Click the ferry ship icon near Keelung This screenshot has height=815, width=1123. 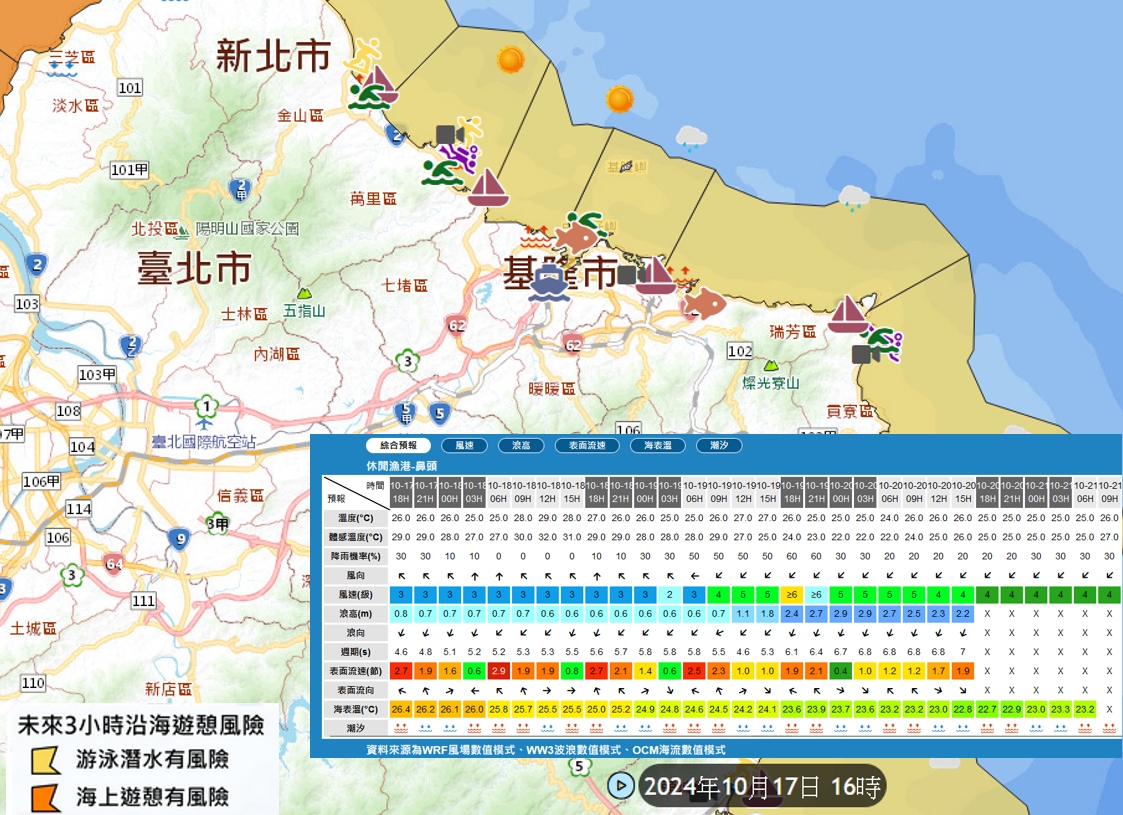tap(549, 284)
